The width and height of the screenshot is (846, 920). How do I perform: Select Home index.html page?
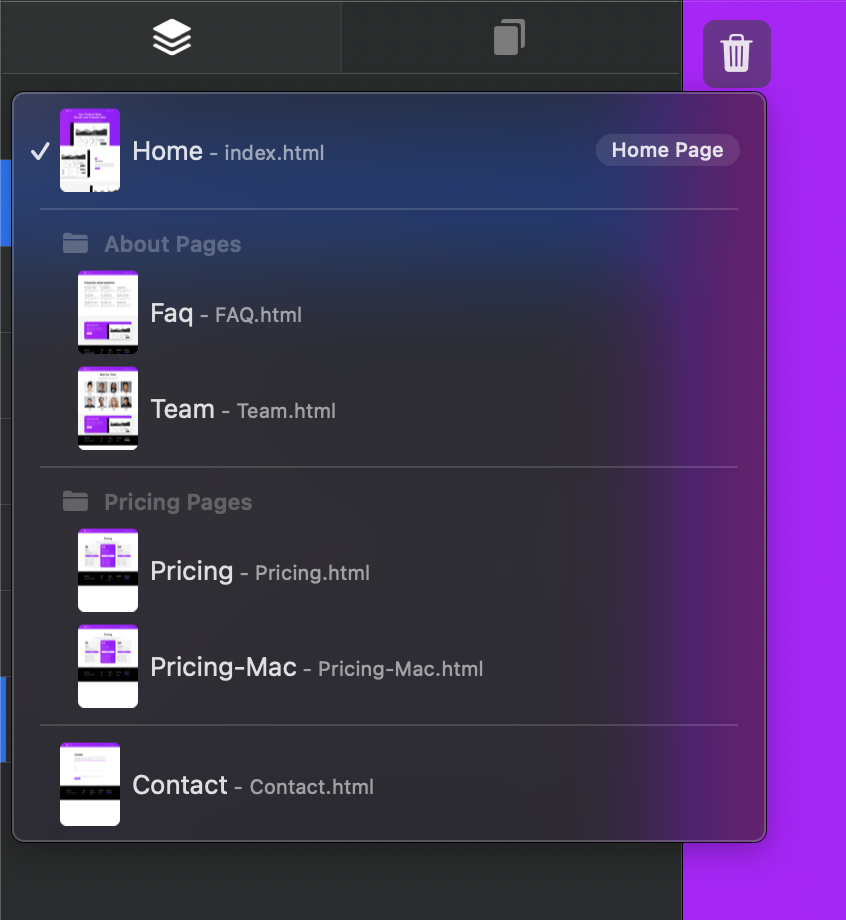(228, 152)
